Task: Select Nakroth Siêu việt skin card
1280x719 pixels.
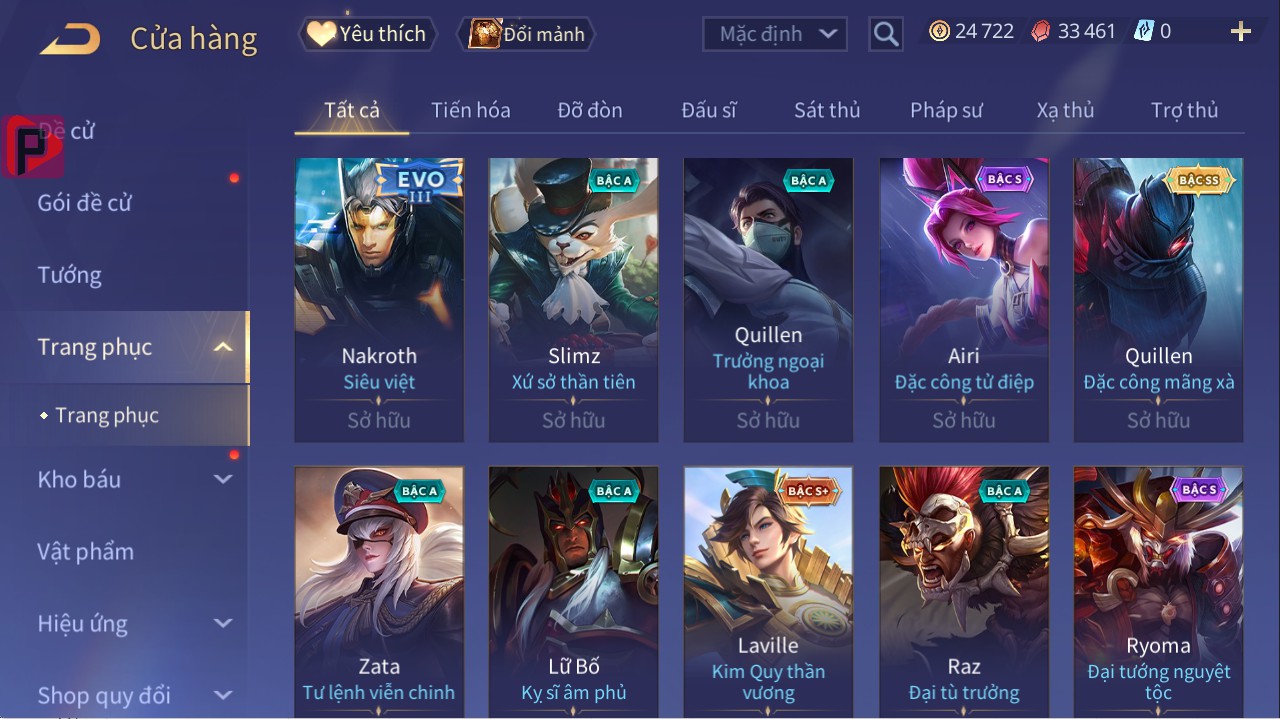Action: 379,300
